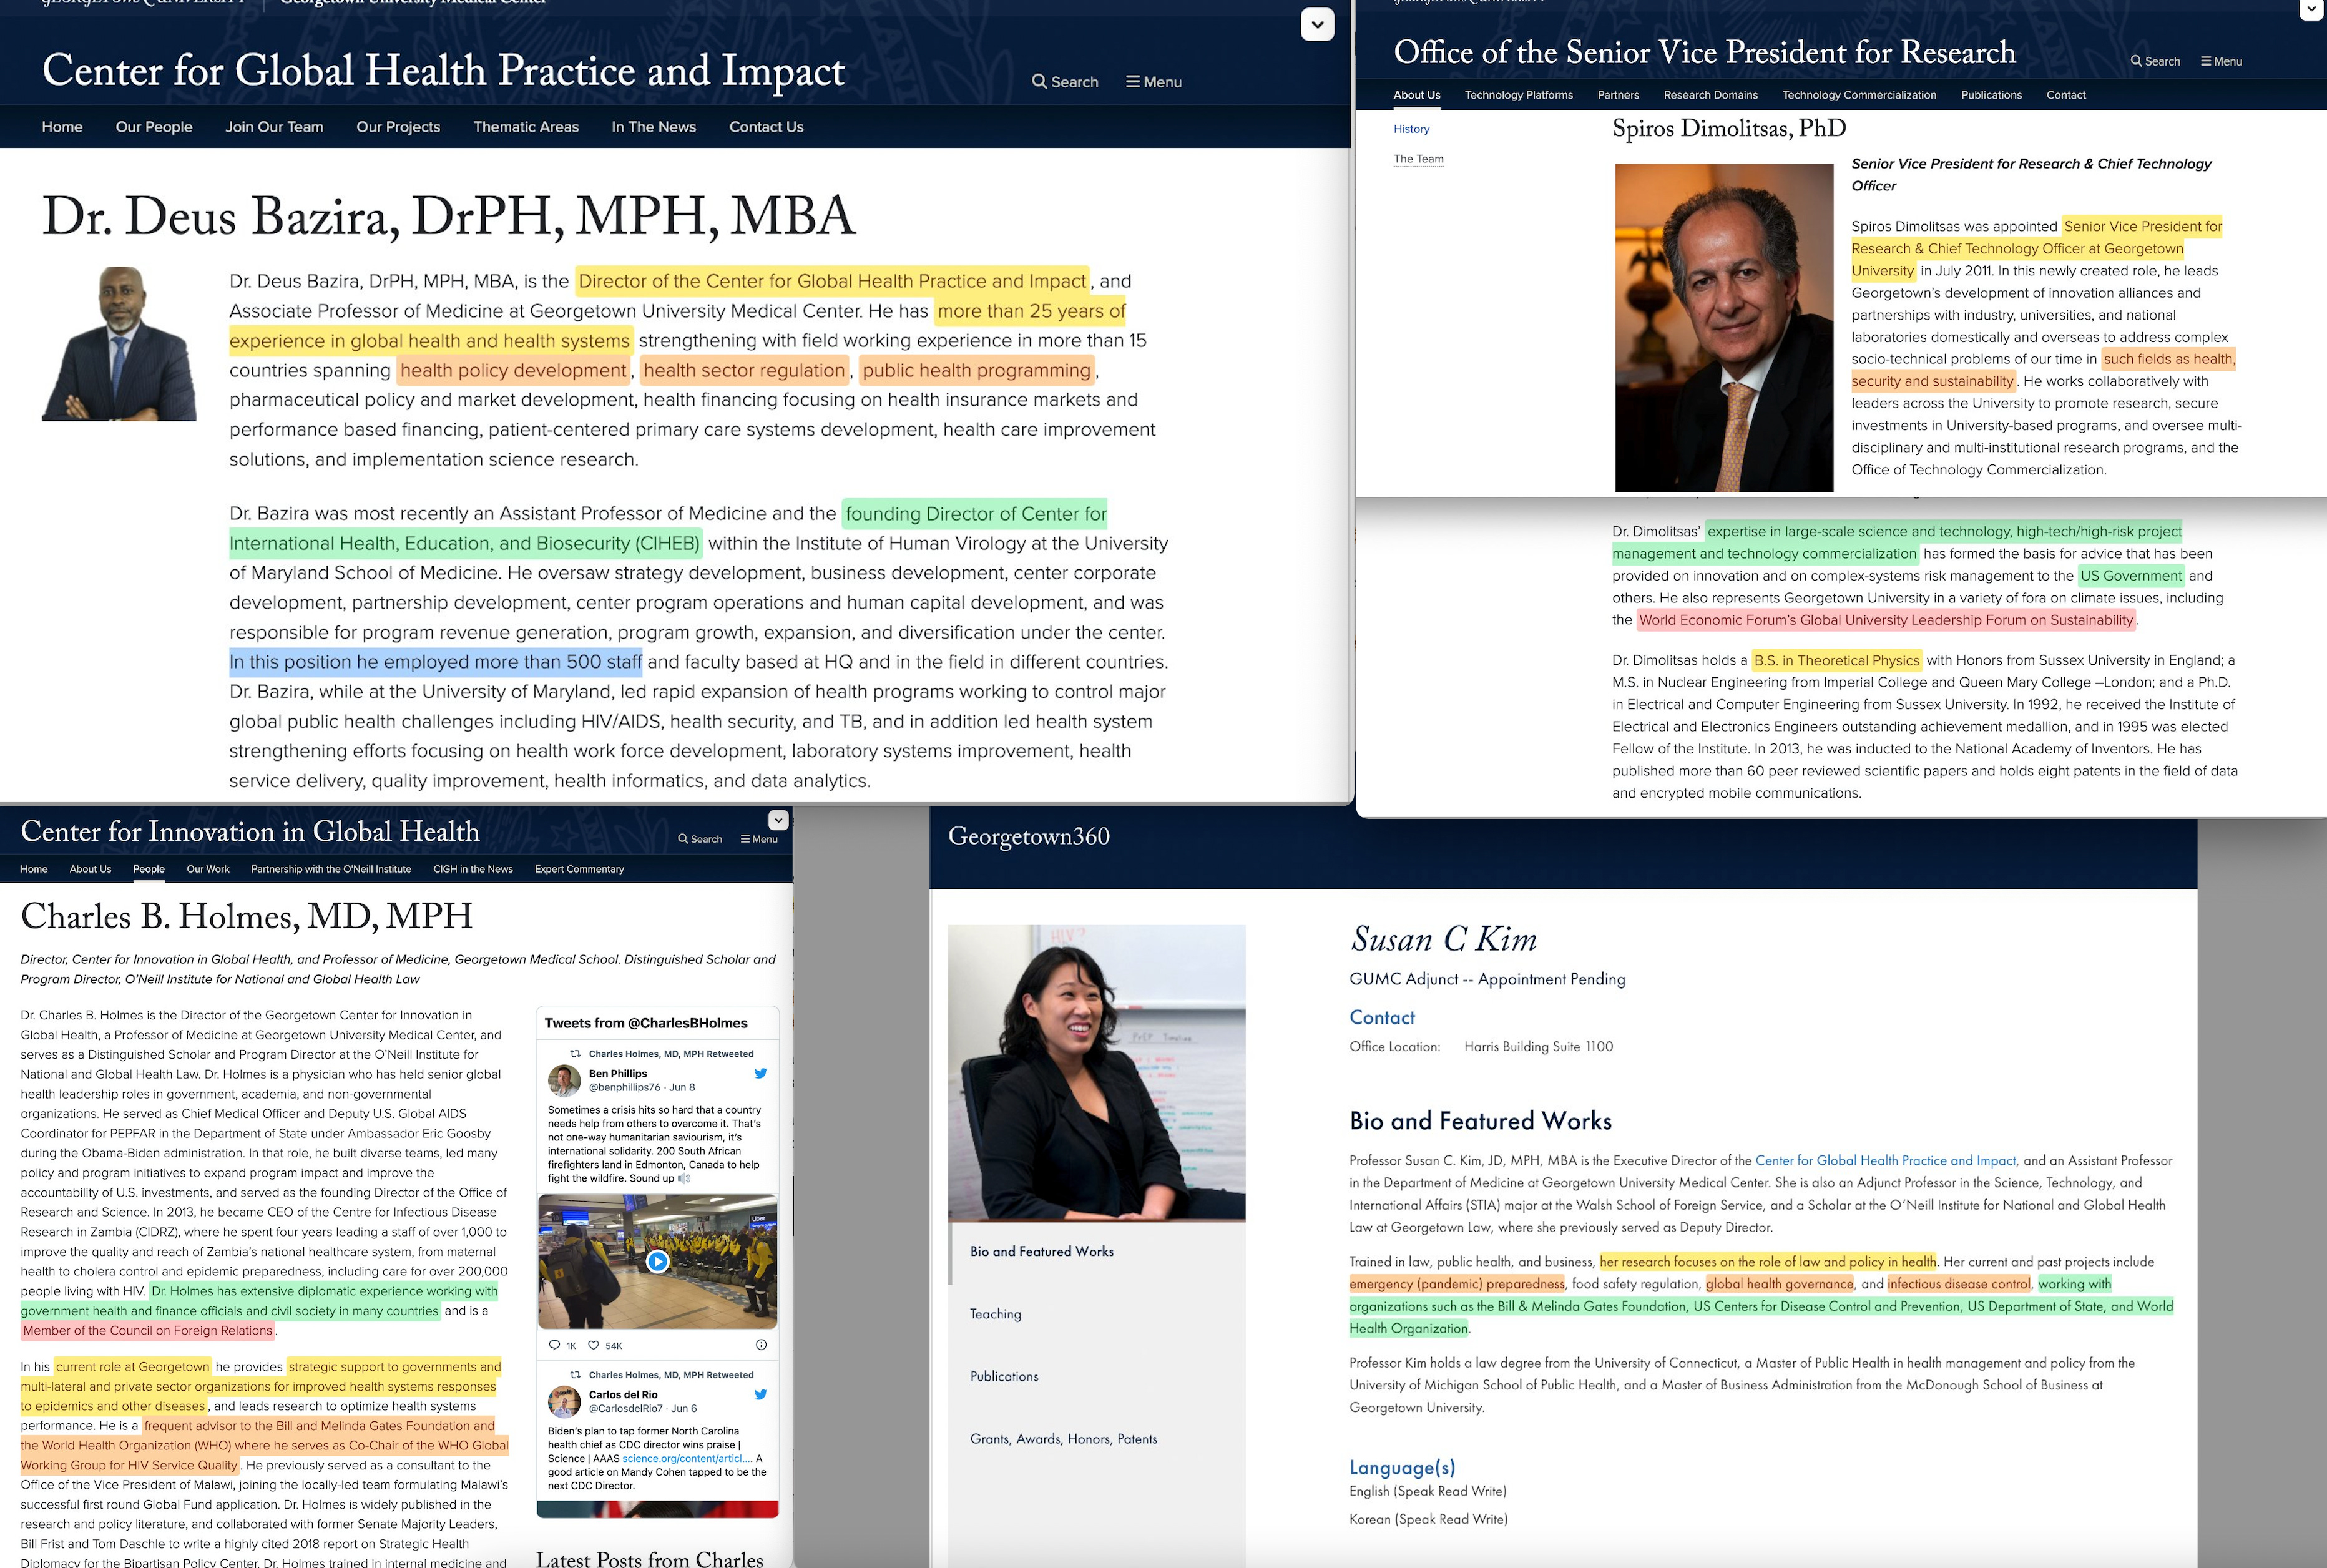The width and height of the screenshot is (2327, 1568).
Task: Click the Twitter bird icon on Carlos del Rio tweet
Action: point(761,1394)
